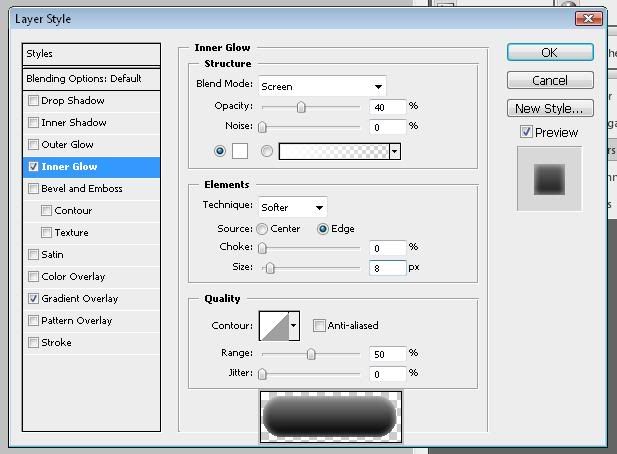Image resolution: width=617 pixels, height=454 pixels.
Task: Open the Technique dropdown
Action: tap(292, 207)
